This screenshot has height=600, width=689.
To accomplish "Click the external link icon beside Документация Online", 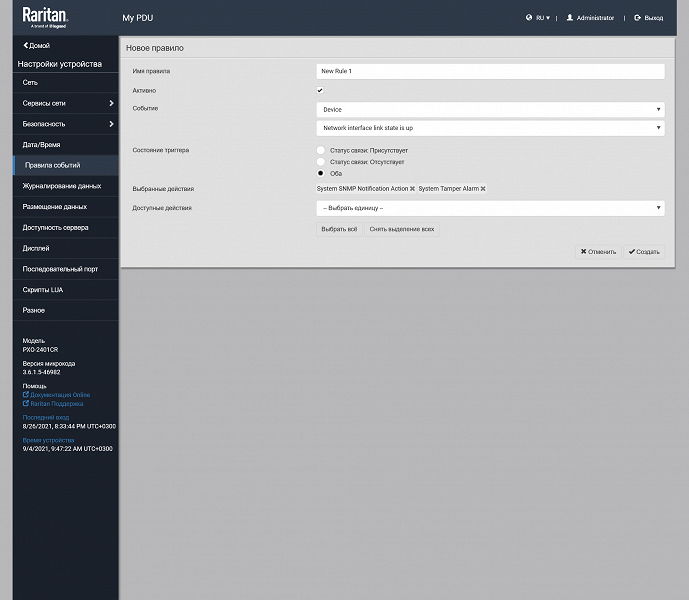I will coord(25,394).
